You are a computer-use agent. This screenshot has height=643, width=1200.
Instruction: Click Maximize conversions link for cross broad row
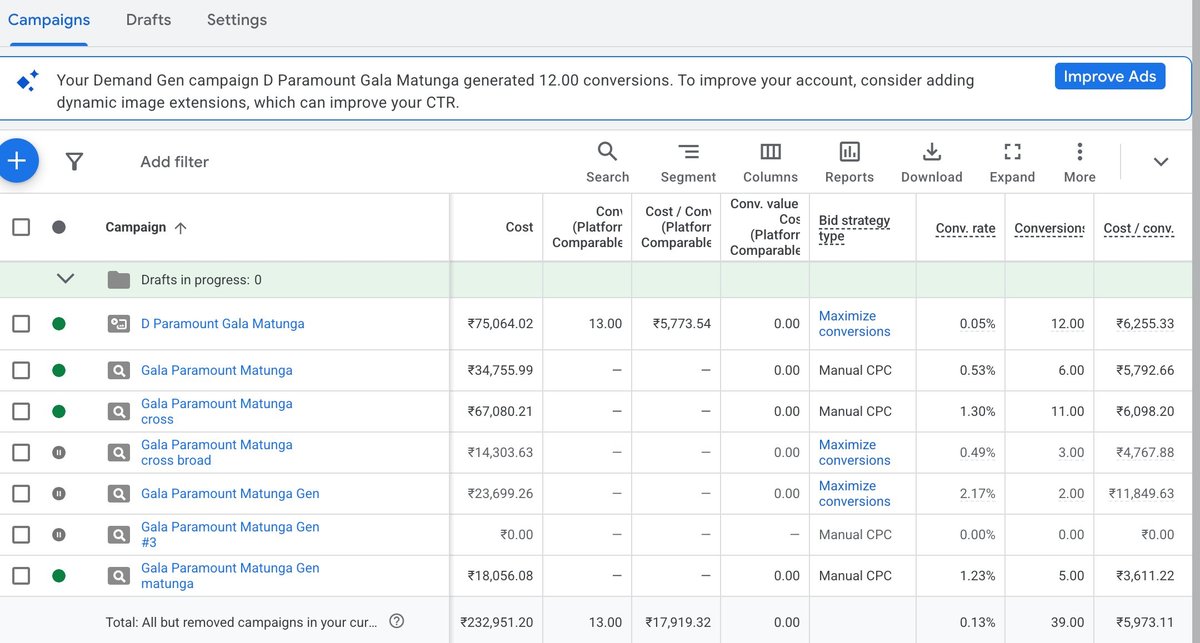[854, 452]
